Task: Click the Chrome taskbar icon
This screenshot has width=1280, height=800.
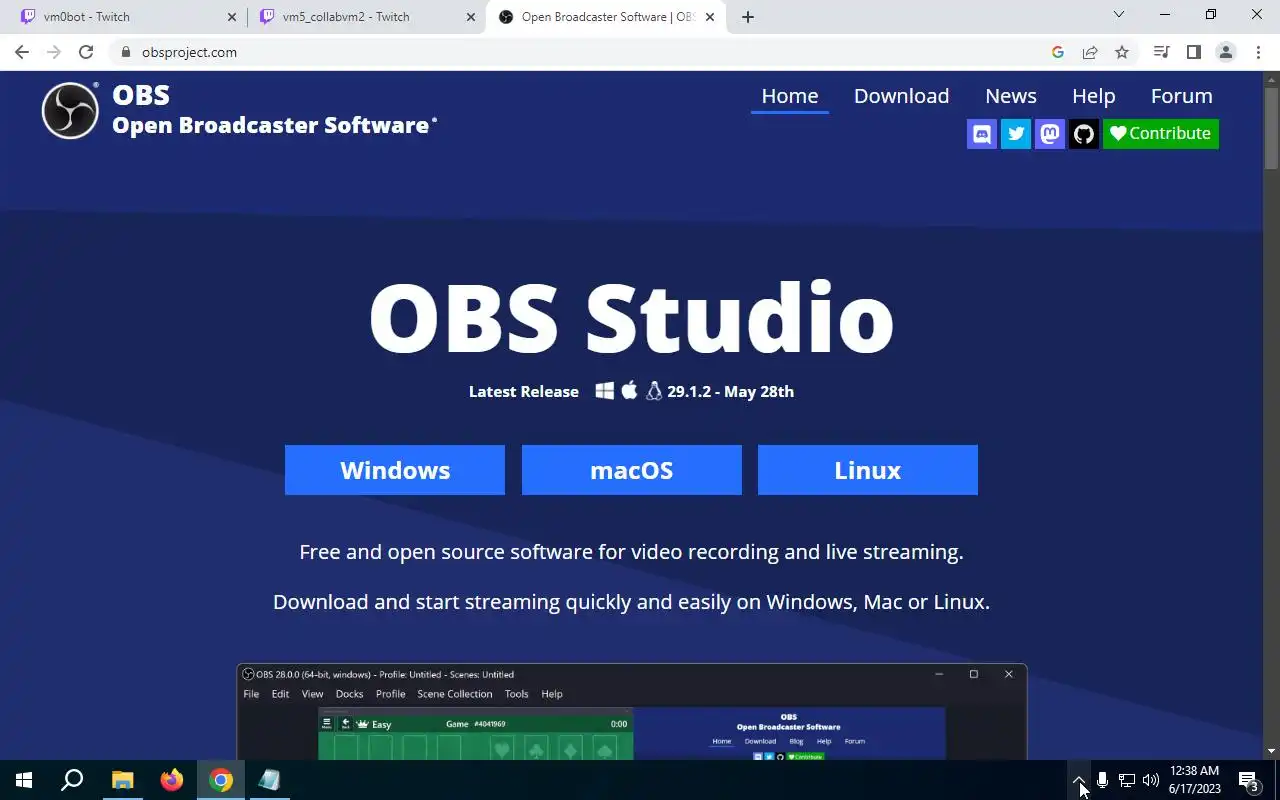Action: [x=221, y=780]
